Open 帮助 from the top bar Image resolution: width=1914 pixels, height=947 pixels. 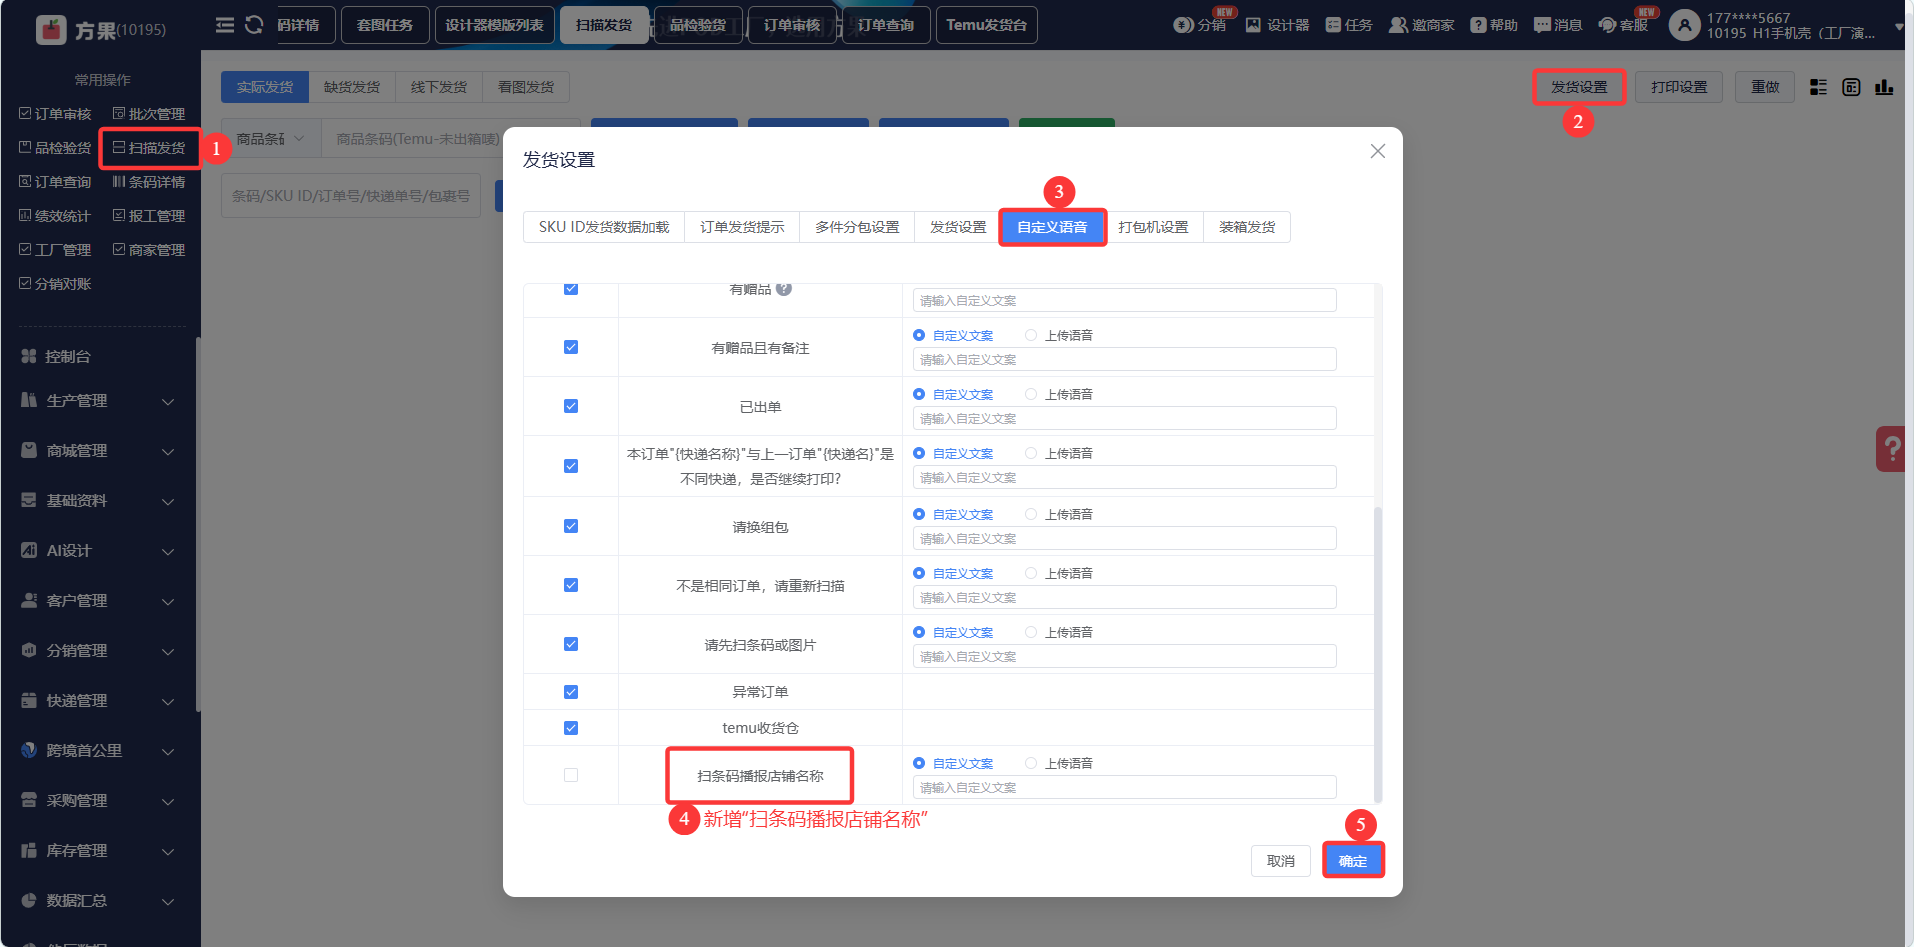click(x=1494, y=25)
